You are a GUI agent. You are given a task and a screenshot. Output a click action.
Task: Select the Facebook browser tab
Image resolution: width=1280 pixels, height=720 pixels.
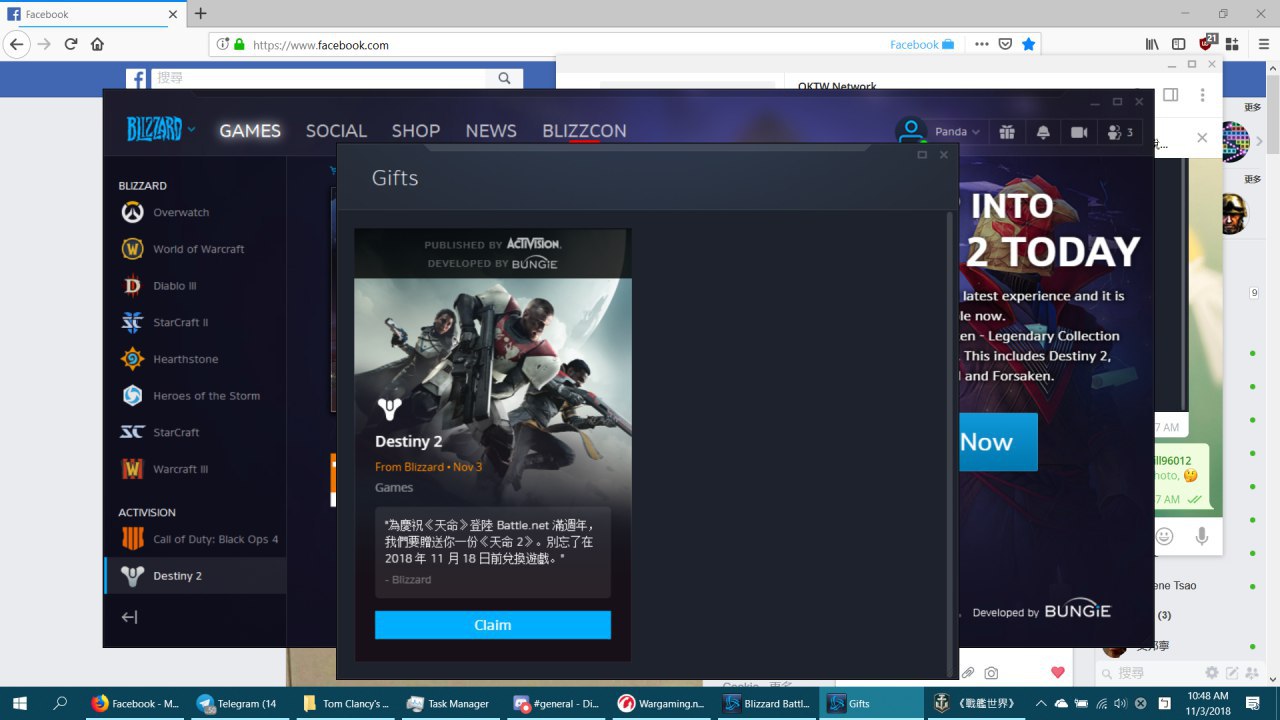click(92, 14)
